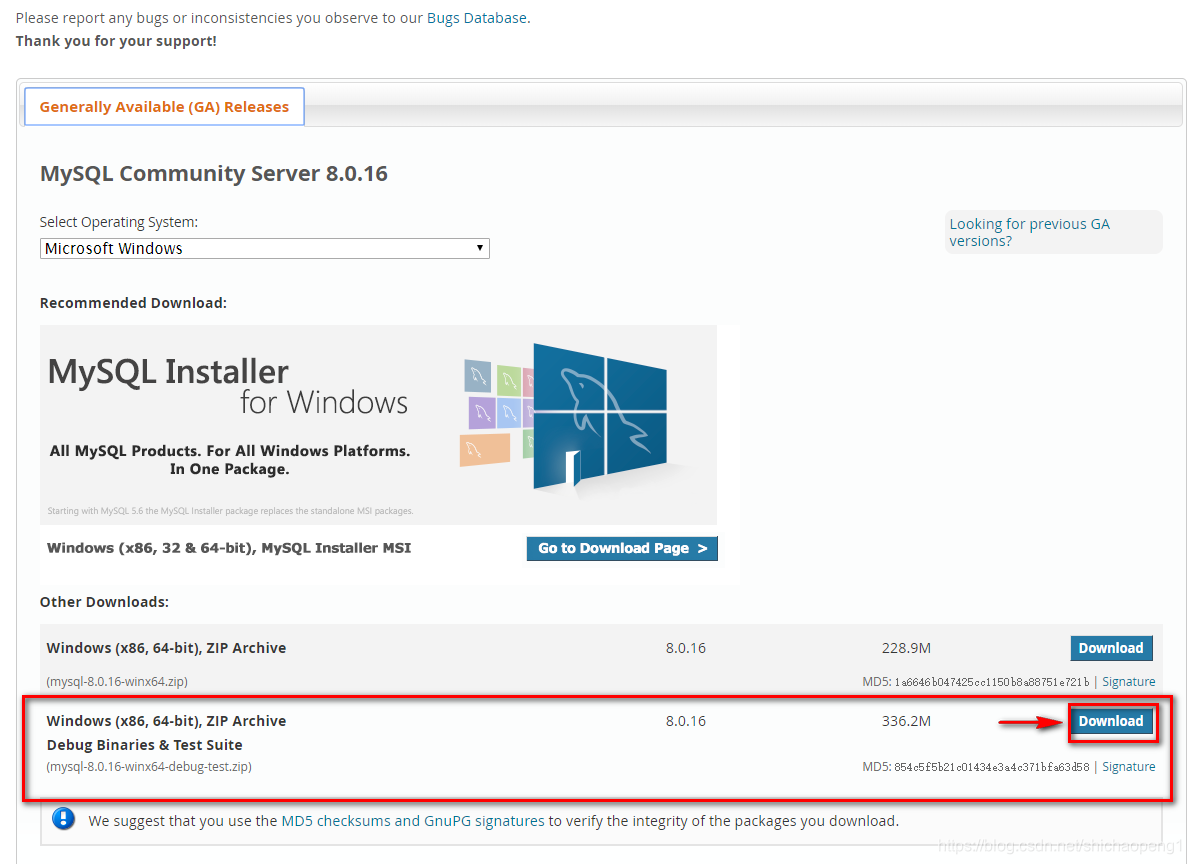
Task: Click the Windows logo graphic in the installer banner
Action: point(600,416)
